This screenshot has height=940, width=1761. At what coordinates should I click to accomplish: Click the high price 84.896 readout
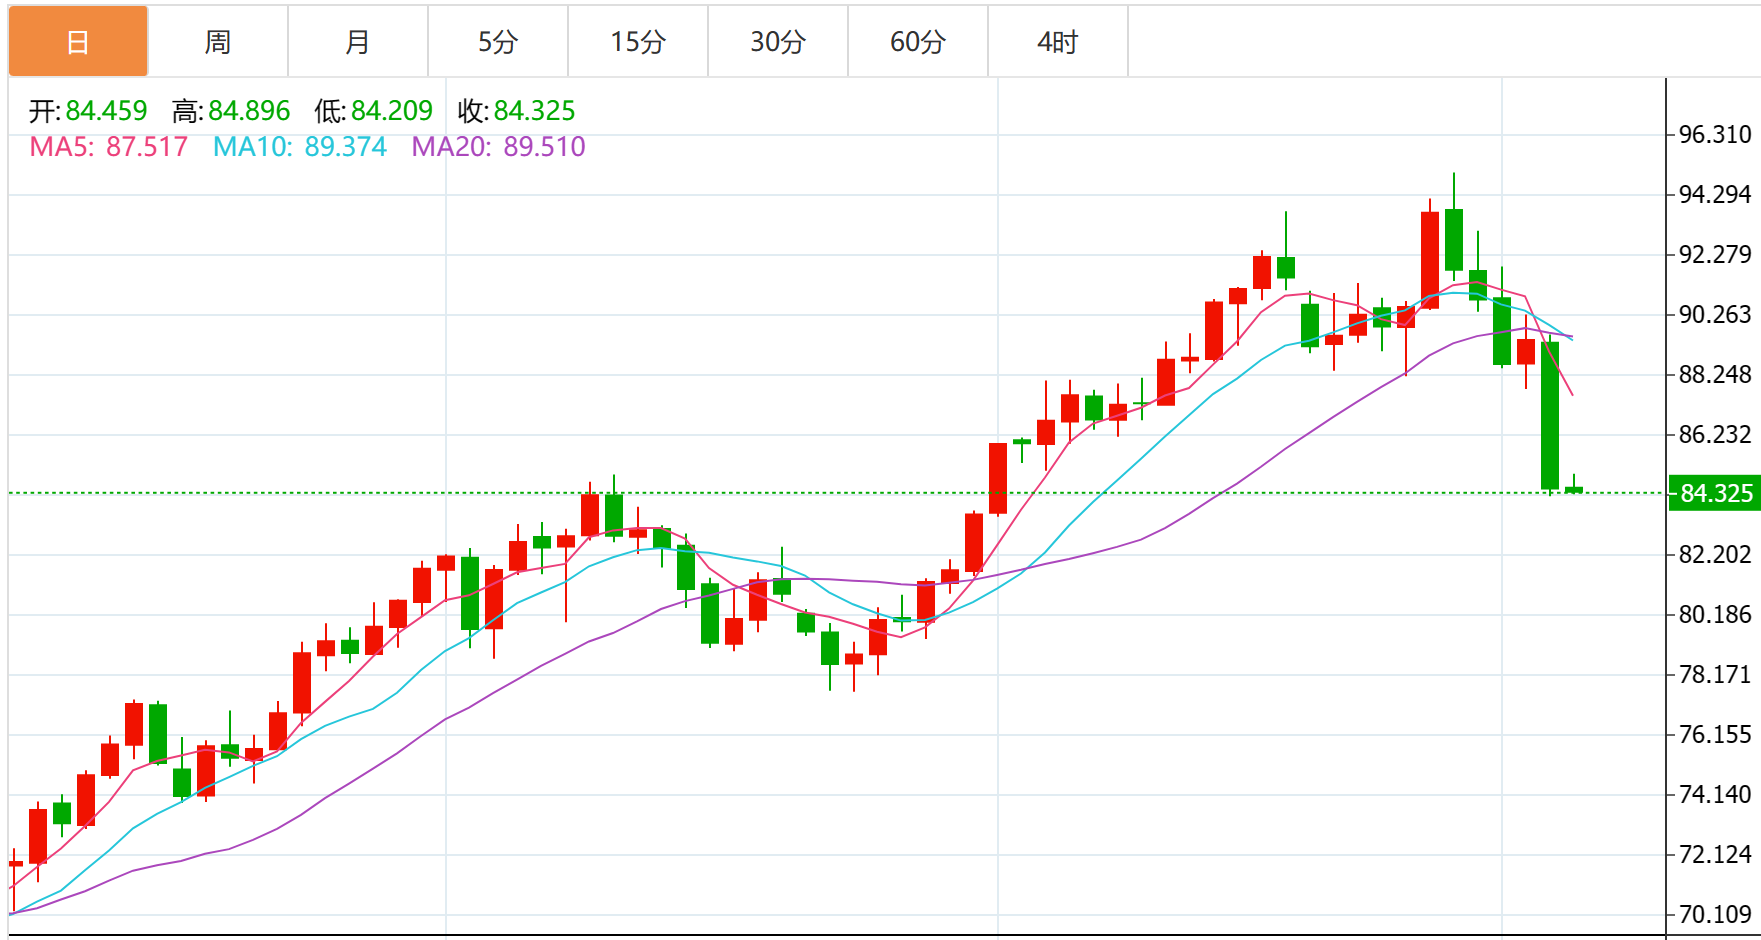[249, 111]
